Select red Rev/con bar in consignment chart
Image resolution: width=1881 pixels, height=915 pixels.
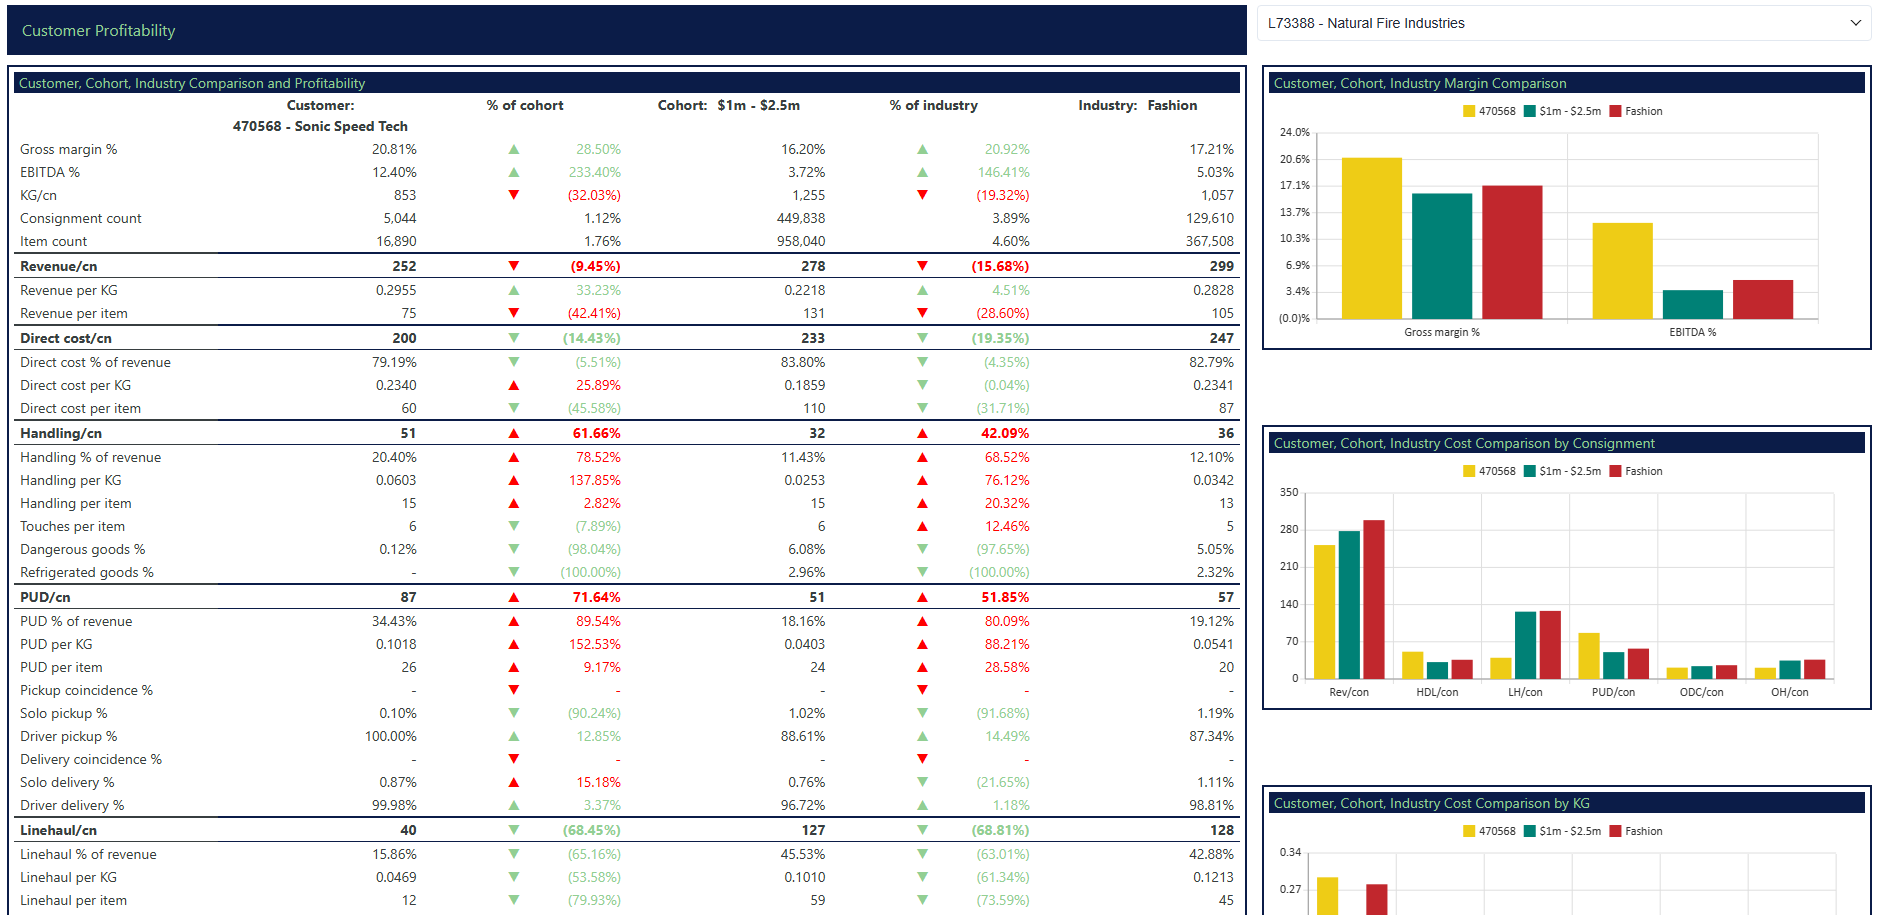(1374, 600)
